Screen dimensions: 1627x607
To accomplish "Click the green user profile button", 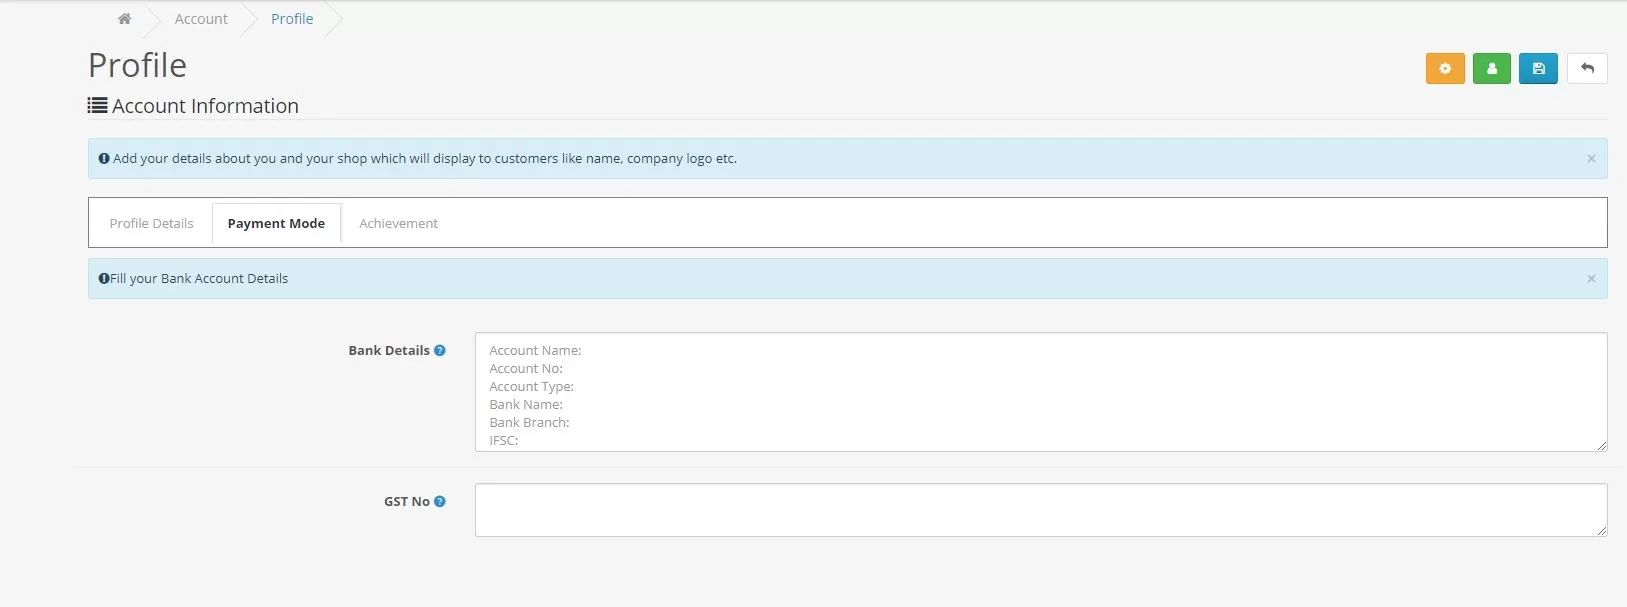I will click(x=1491, y=69).
